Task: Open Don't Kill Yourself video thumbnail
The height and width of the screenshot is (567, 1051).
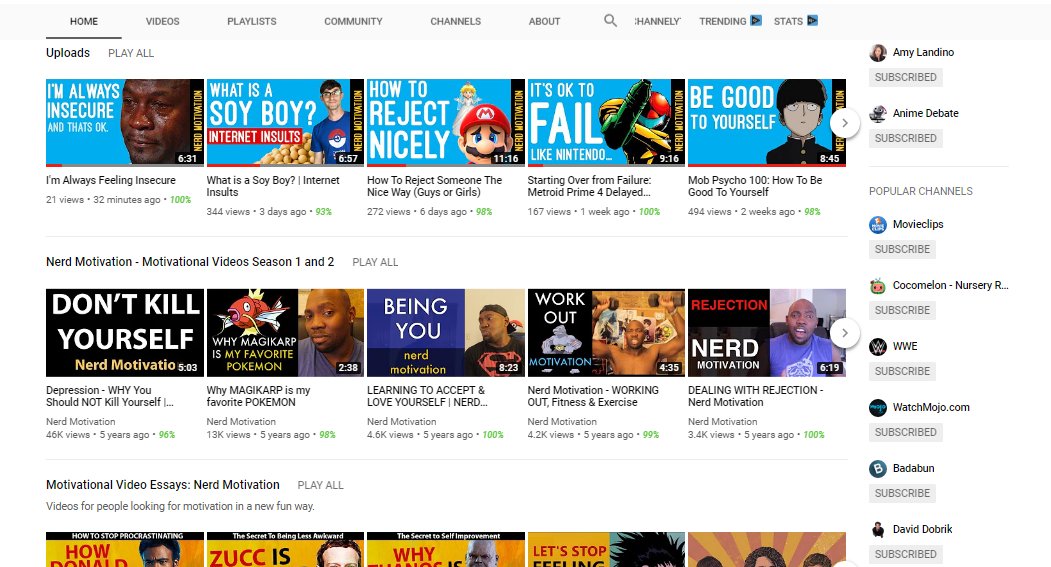Action: coord(125,333)
